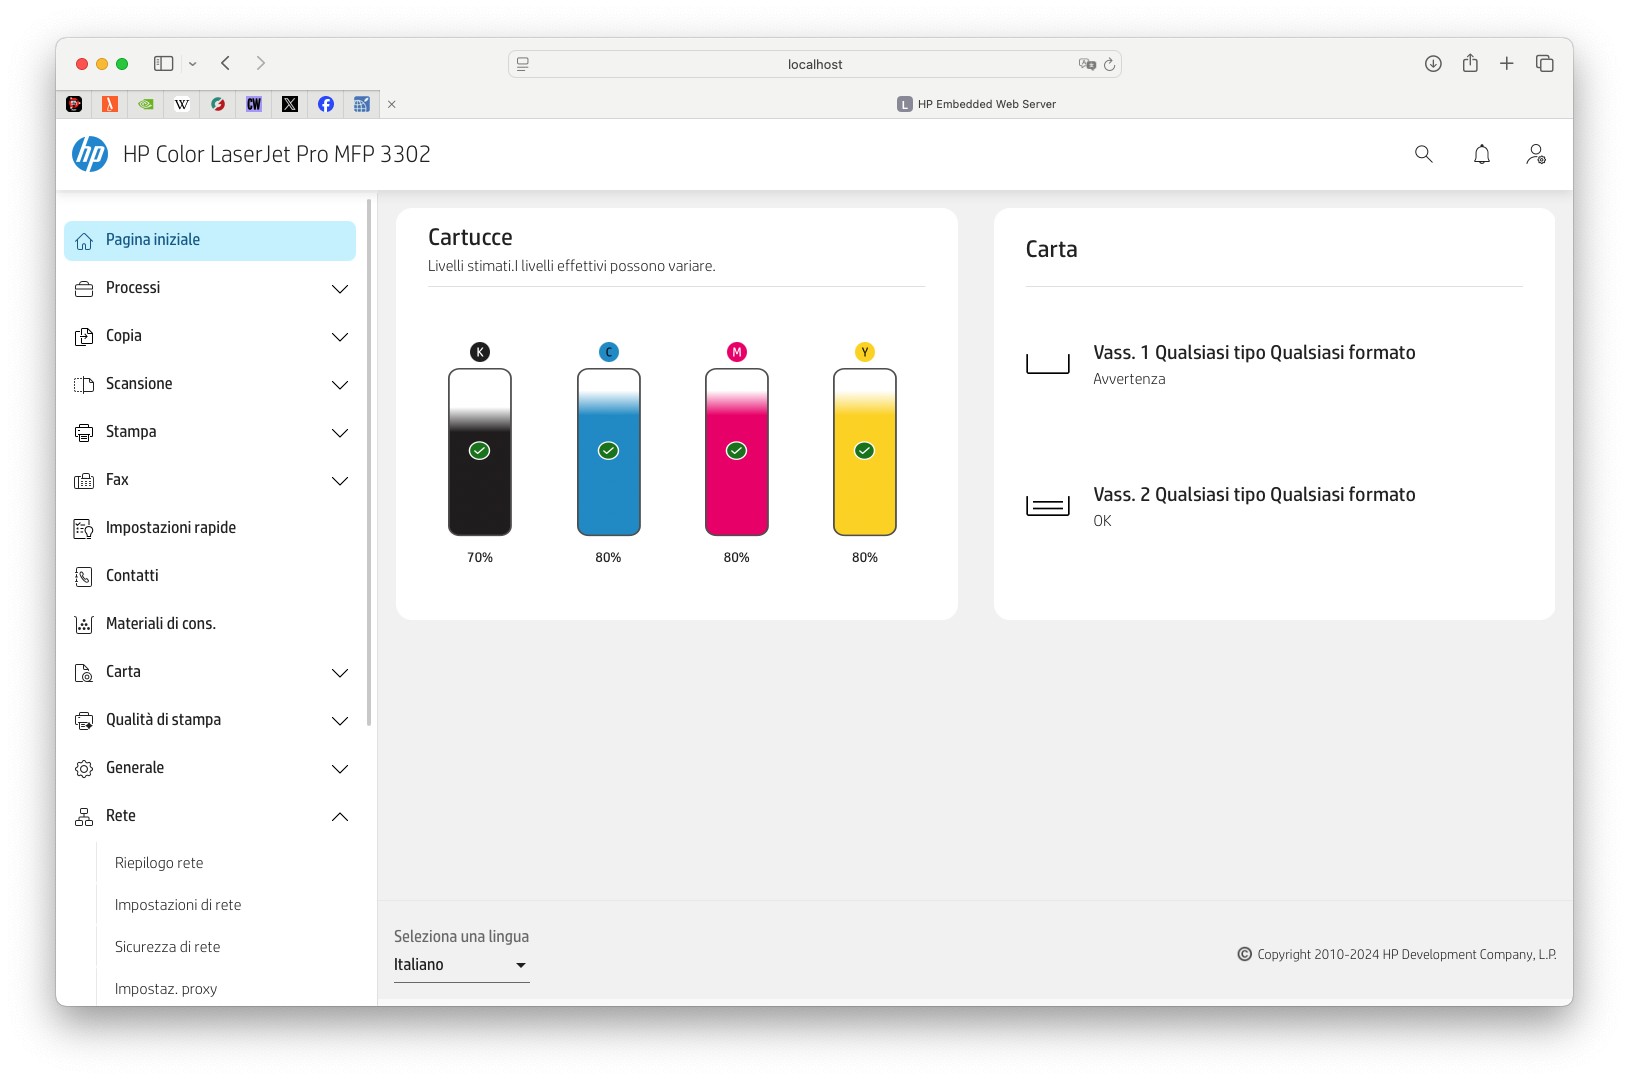1629x1080 pixels.
Task: Click the Vass. 1 paper tray icon
Action: [1048, 363]
